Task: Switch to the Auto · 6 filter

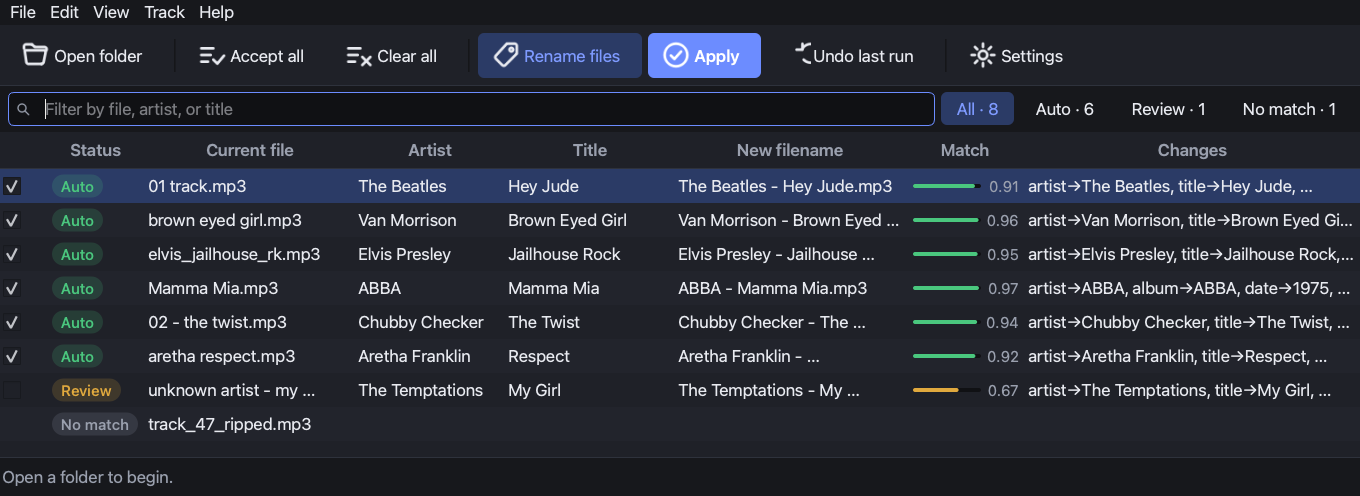Action: click(x=1064, y=109)
